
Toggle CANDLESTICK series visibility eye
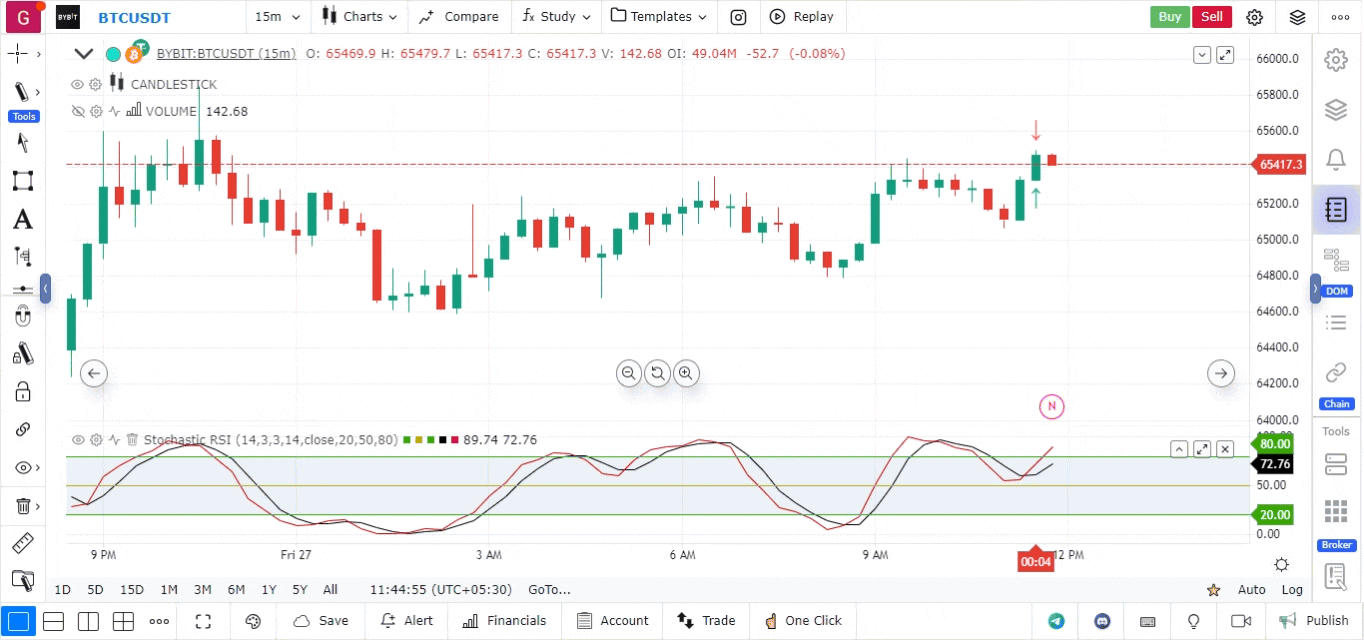77,85
